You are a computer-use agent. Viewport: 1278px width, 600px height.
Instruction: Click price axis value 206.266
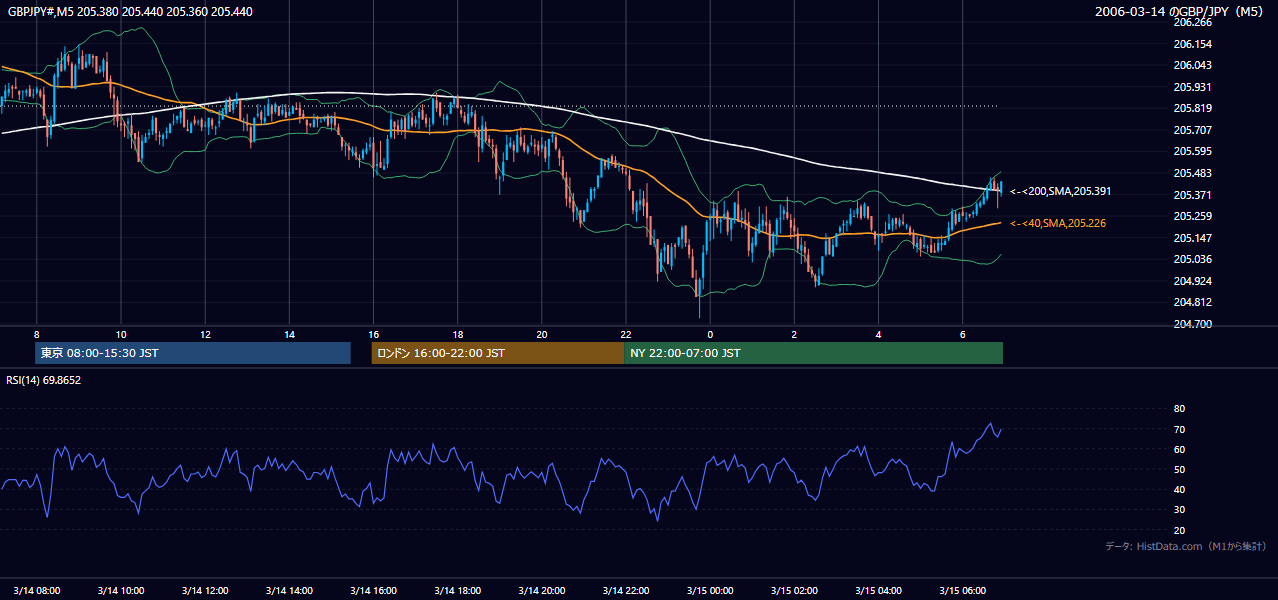click(x=1192, y=22)
